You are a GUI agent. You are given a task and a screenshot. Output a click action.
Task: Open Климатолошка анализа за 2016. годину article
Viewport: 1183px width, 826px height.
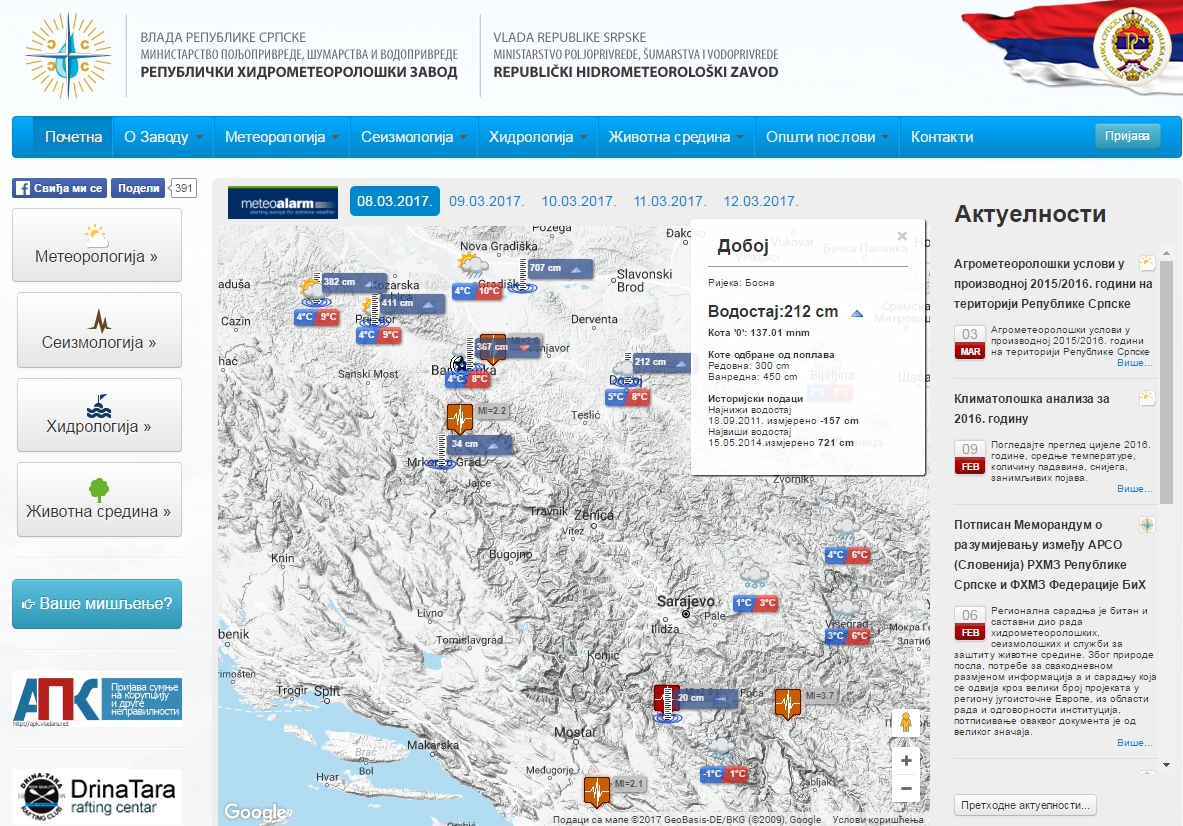[1032, 407]
